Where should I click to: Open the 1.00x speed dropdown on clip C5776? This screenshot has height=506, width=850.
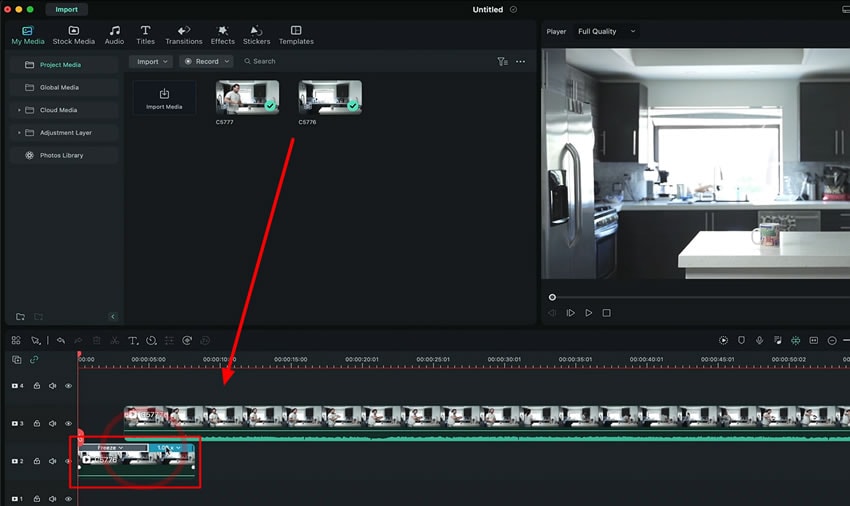click(169, 448)
